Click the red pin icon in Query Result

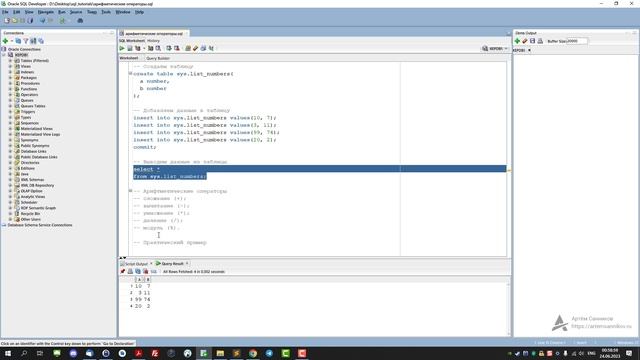(122, 271)
